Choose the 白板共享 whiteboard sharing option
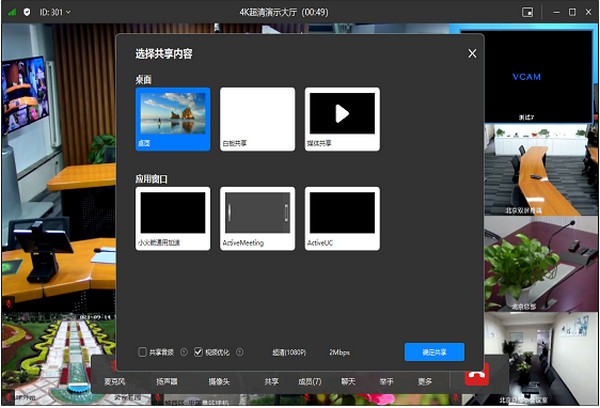Image resolution: width=600 pixels, height=408 pixels. coord(258,119)
